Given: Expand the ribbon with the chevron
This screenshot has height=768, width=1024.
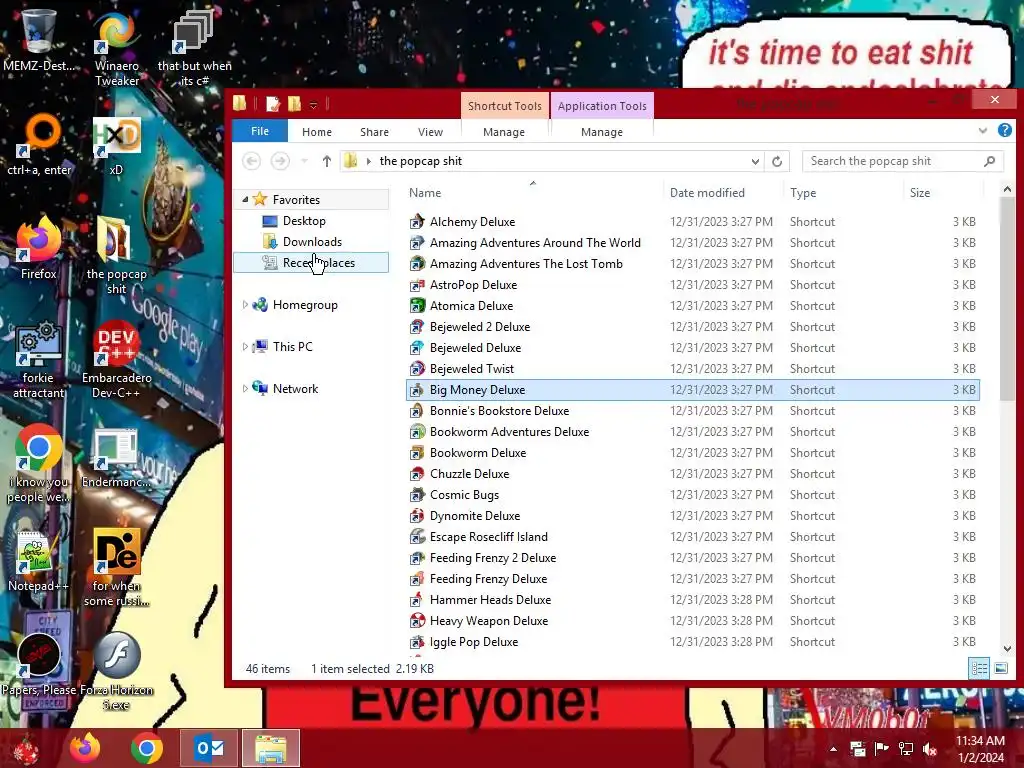Looking at the screenshot, I should pyautogui.click(x=983, y=131).
